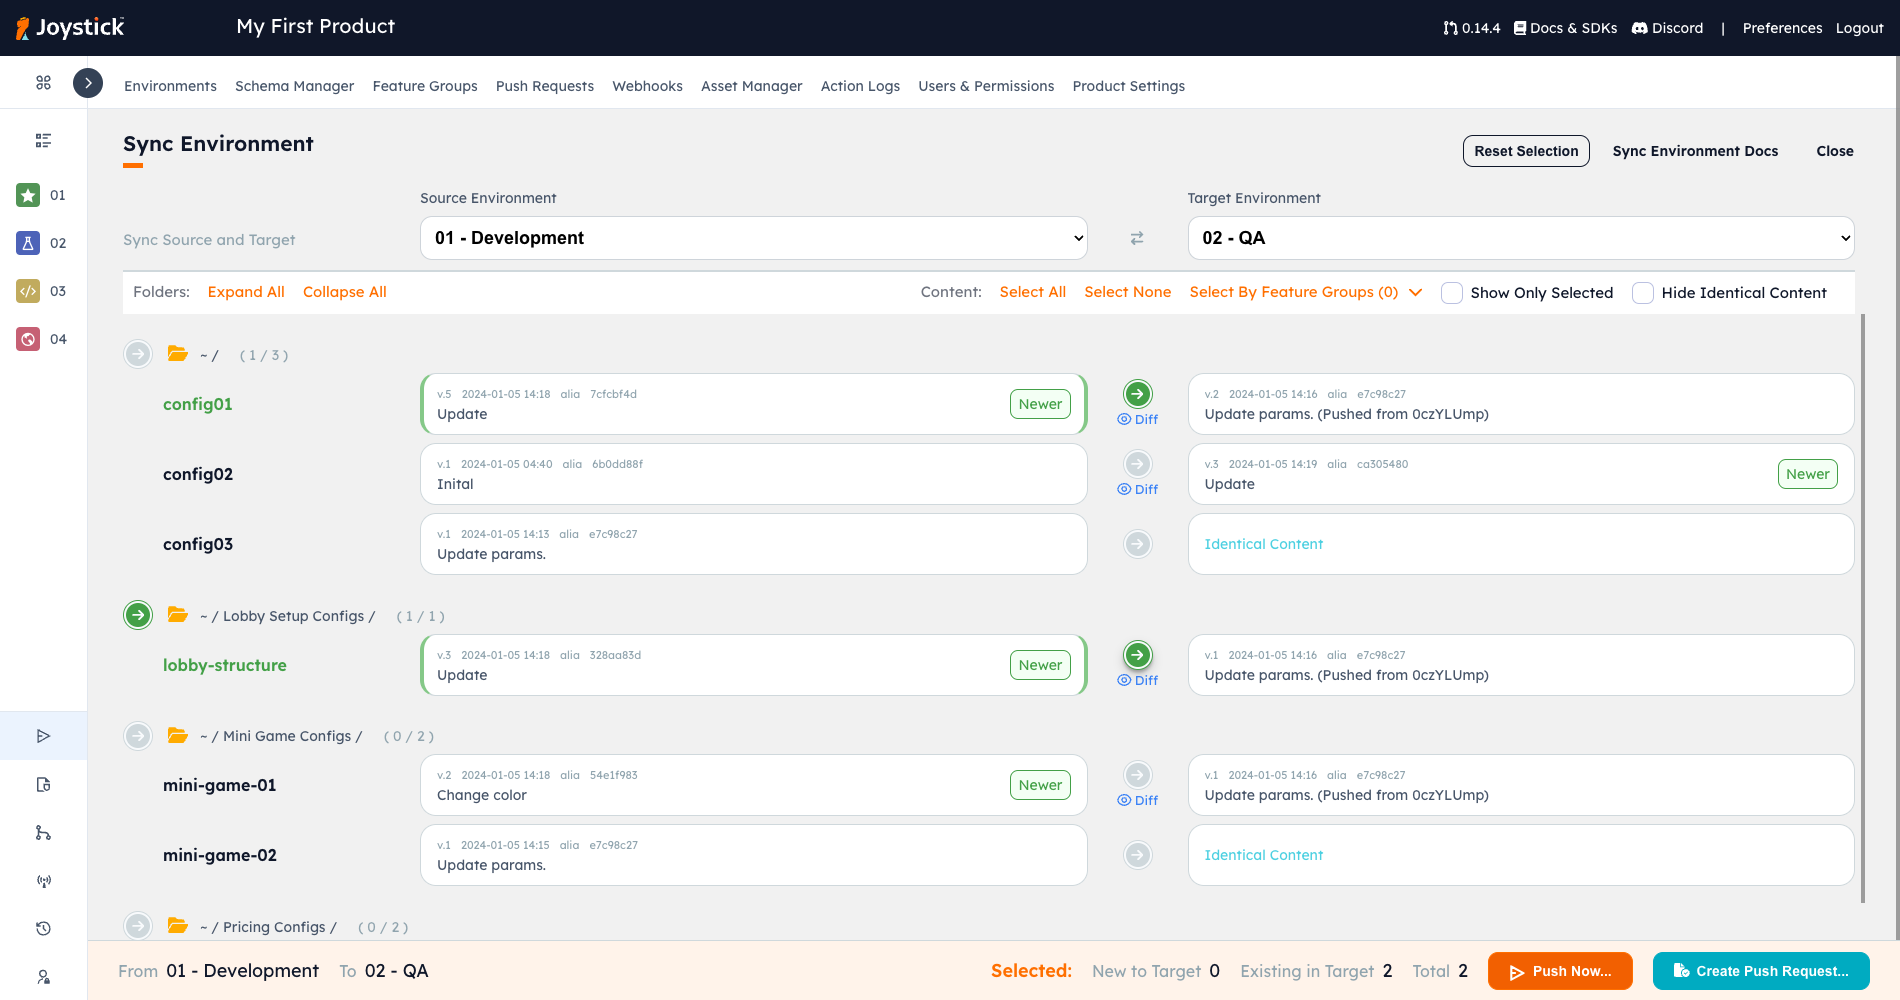The width and height of the screenshot is (1900, 1000).
Task: Expand sidebar with the chevron arrow button
Action: point(88,83)
